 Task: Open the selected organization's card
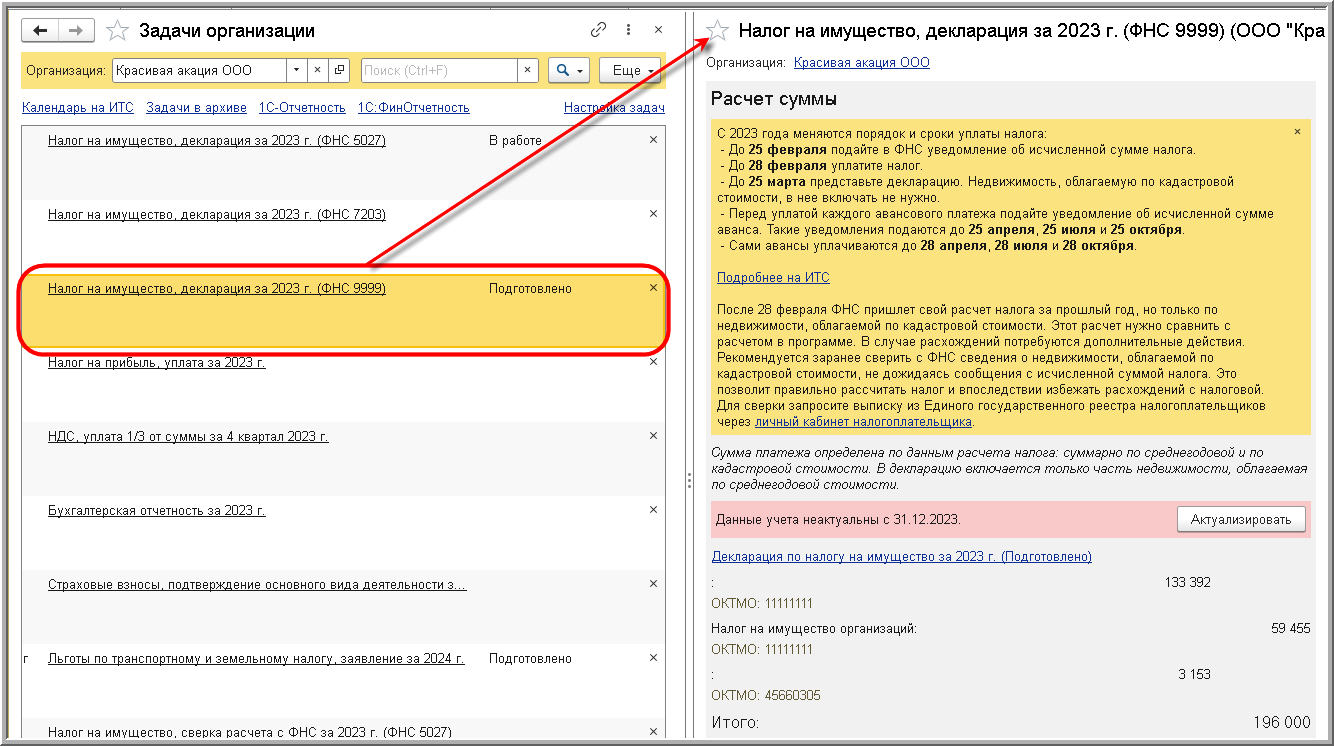coord(339,71)
